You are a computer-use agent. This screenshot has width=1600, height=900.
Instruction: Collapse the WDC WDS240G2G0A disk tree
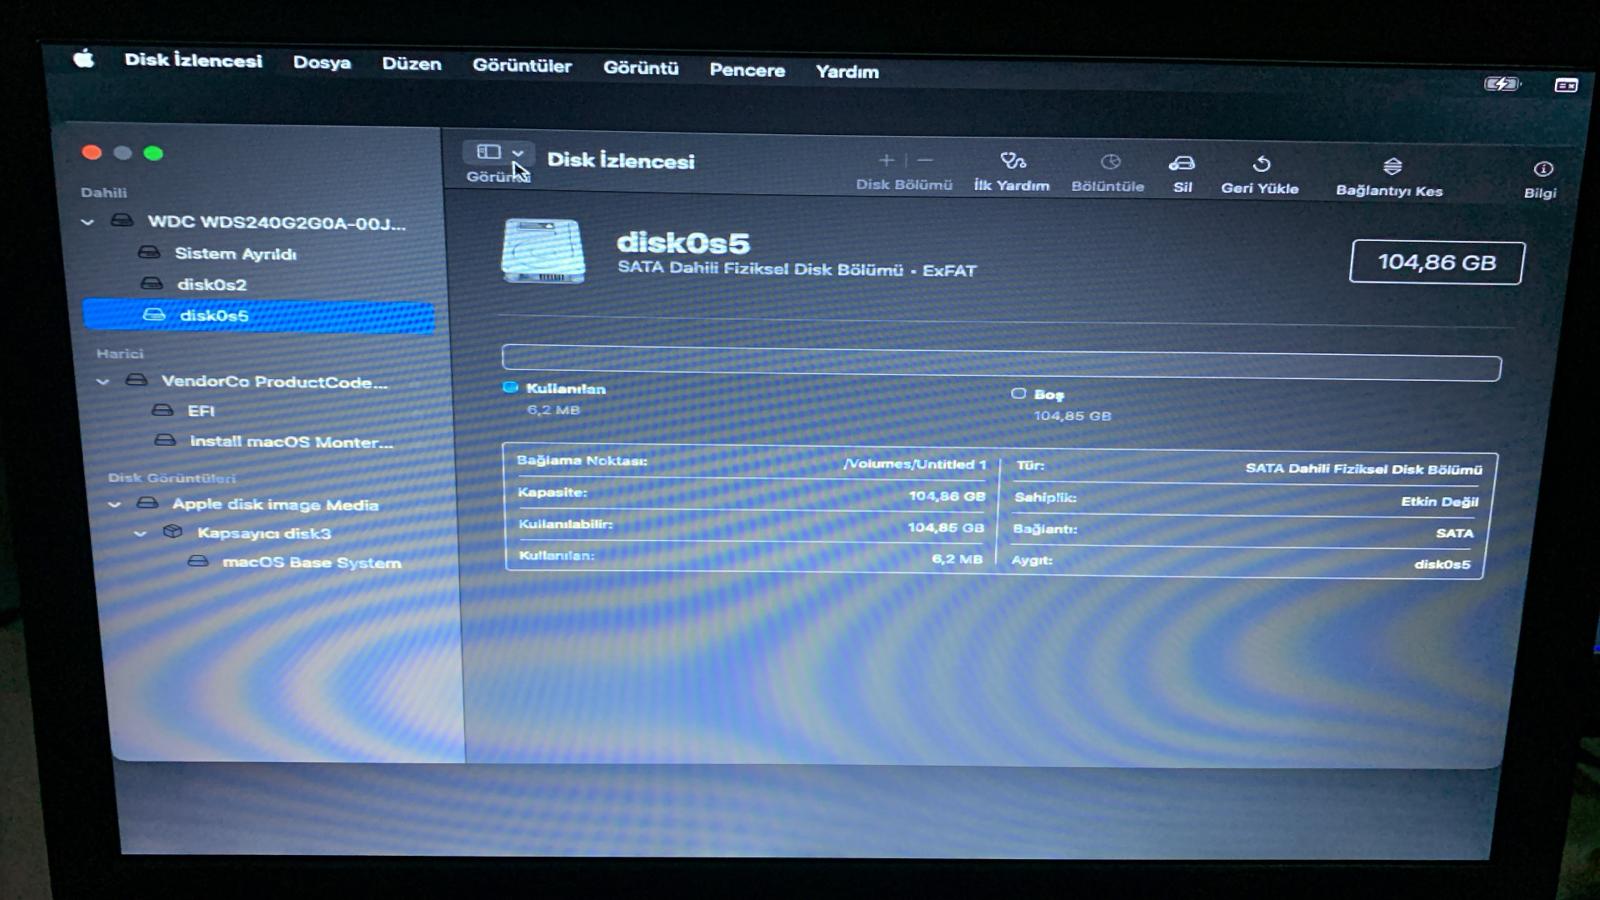click(x=88, y=221)
